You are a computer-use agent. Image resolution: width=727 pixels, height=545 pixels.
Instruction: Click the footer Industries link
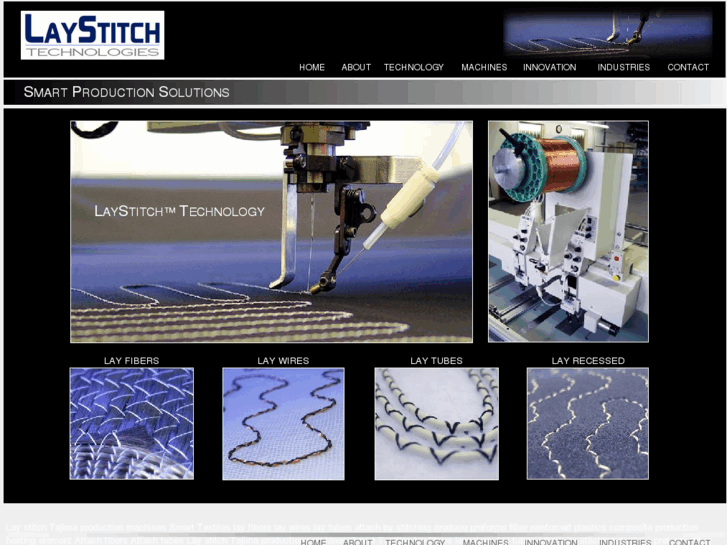point(625,542)
